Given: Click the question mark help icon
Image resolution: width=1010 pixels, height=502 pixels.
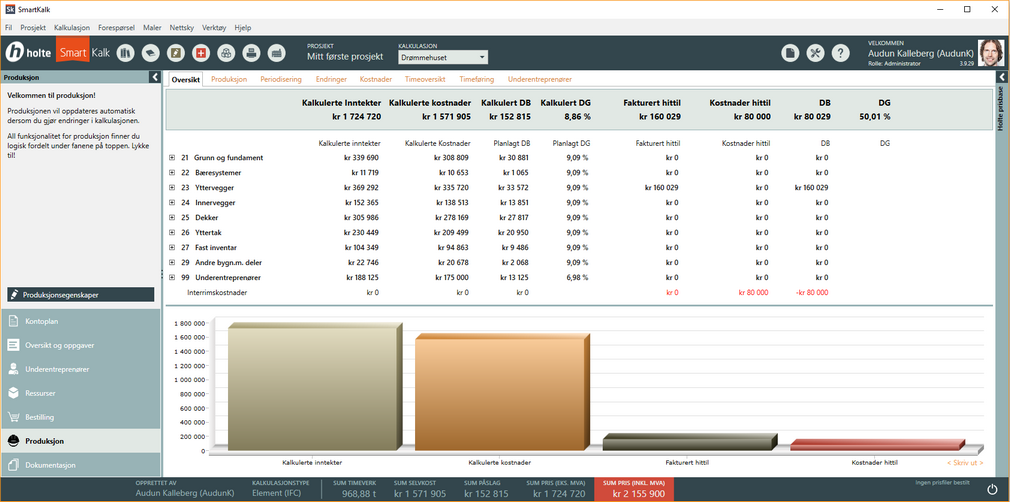Looking at the screenshot, I should click(841, 53).
